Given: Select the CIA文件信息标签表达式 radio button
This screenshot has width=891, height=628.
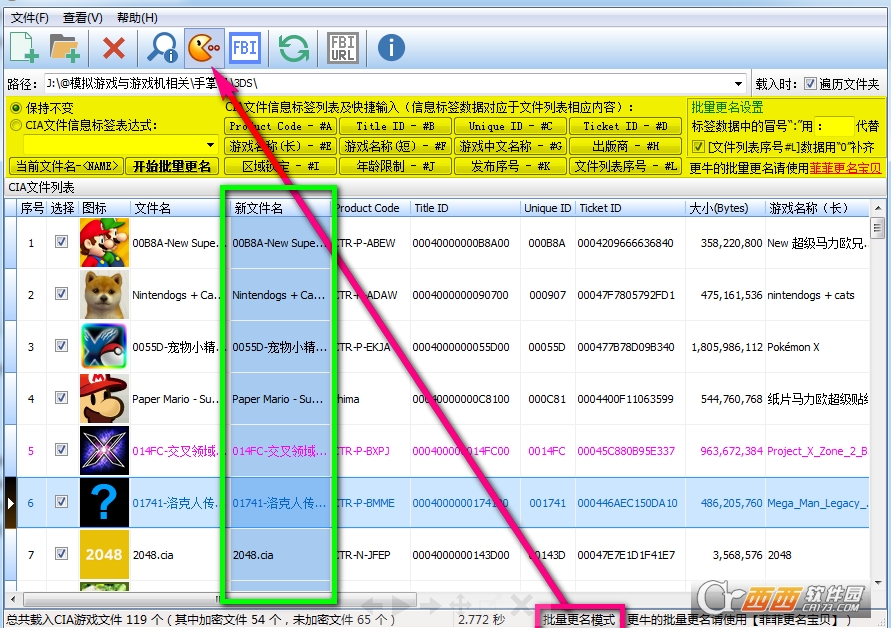Looking at the screenshot, I should coord(16,125).
